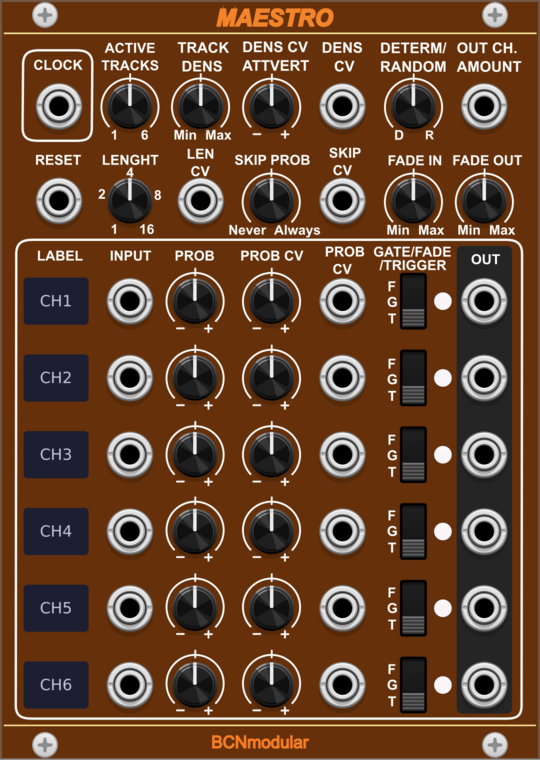This screenshot has width=540, height=760.
Task: Click the TRACK DENS knob
Action: pos(201,105)
